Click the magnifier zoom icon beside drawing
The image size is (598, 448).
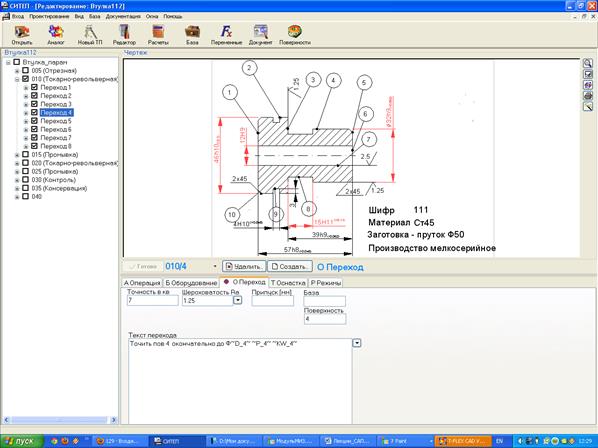[588, 63]
